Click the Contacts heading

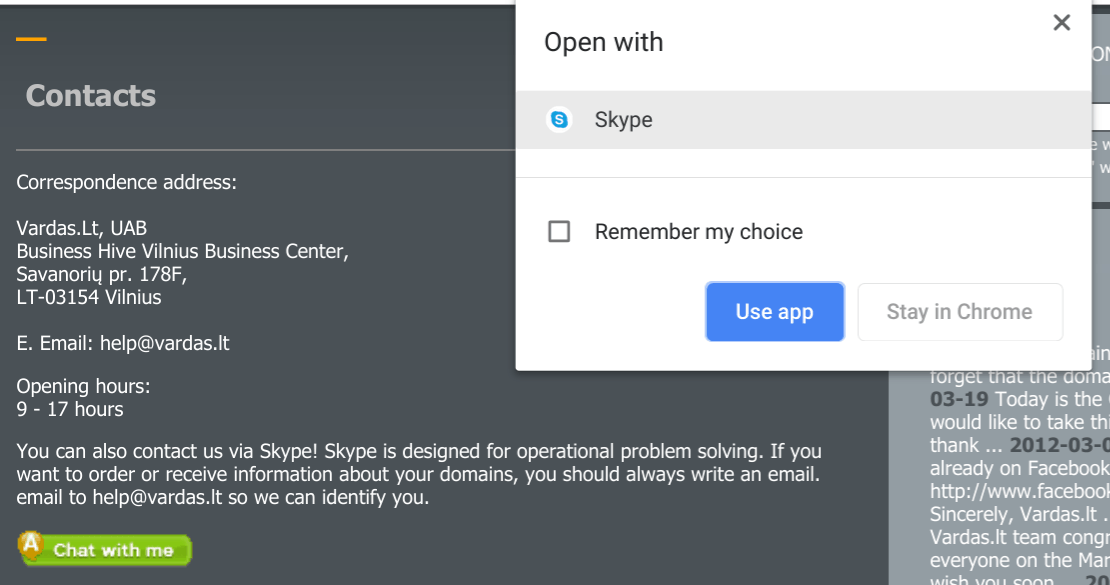pos(91,96)
